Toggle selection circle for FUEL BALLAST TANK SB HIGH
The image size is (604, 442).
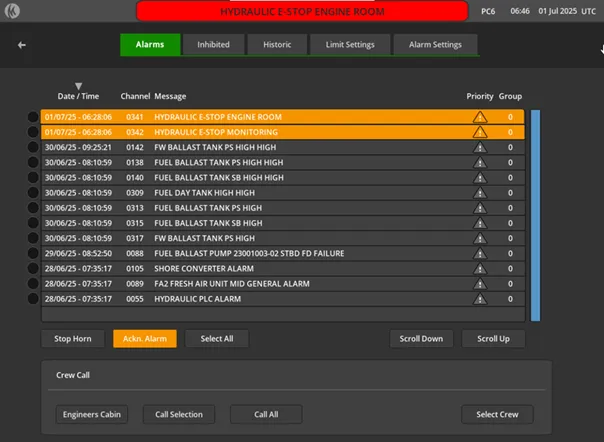click(x=33, y=223)
